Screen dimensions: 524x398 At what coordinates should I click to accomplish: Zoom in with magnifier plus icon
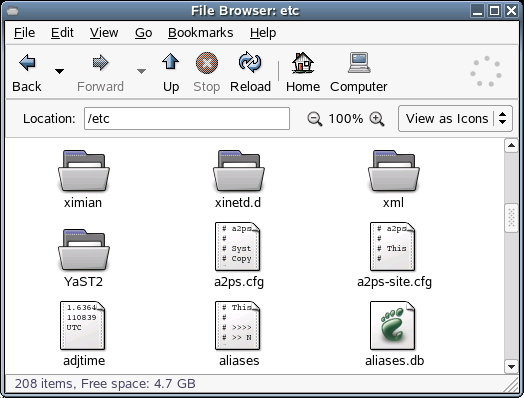(x=377, y=119)
